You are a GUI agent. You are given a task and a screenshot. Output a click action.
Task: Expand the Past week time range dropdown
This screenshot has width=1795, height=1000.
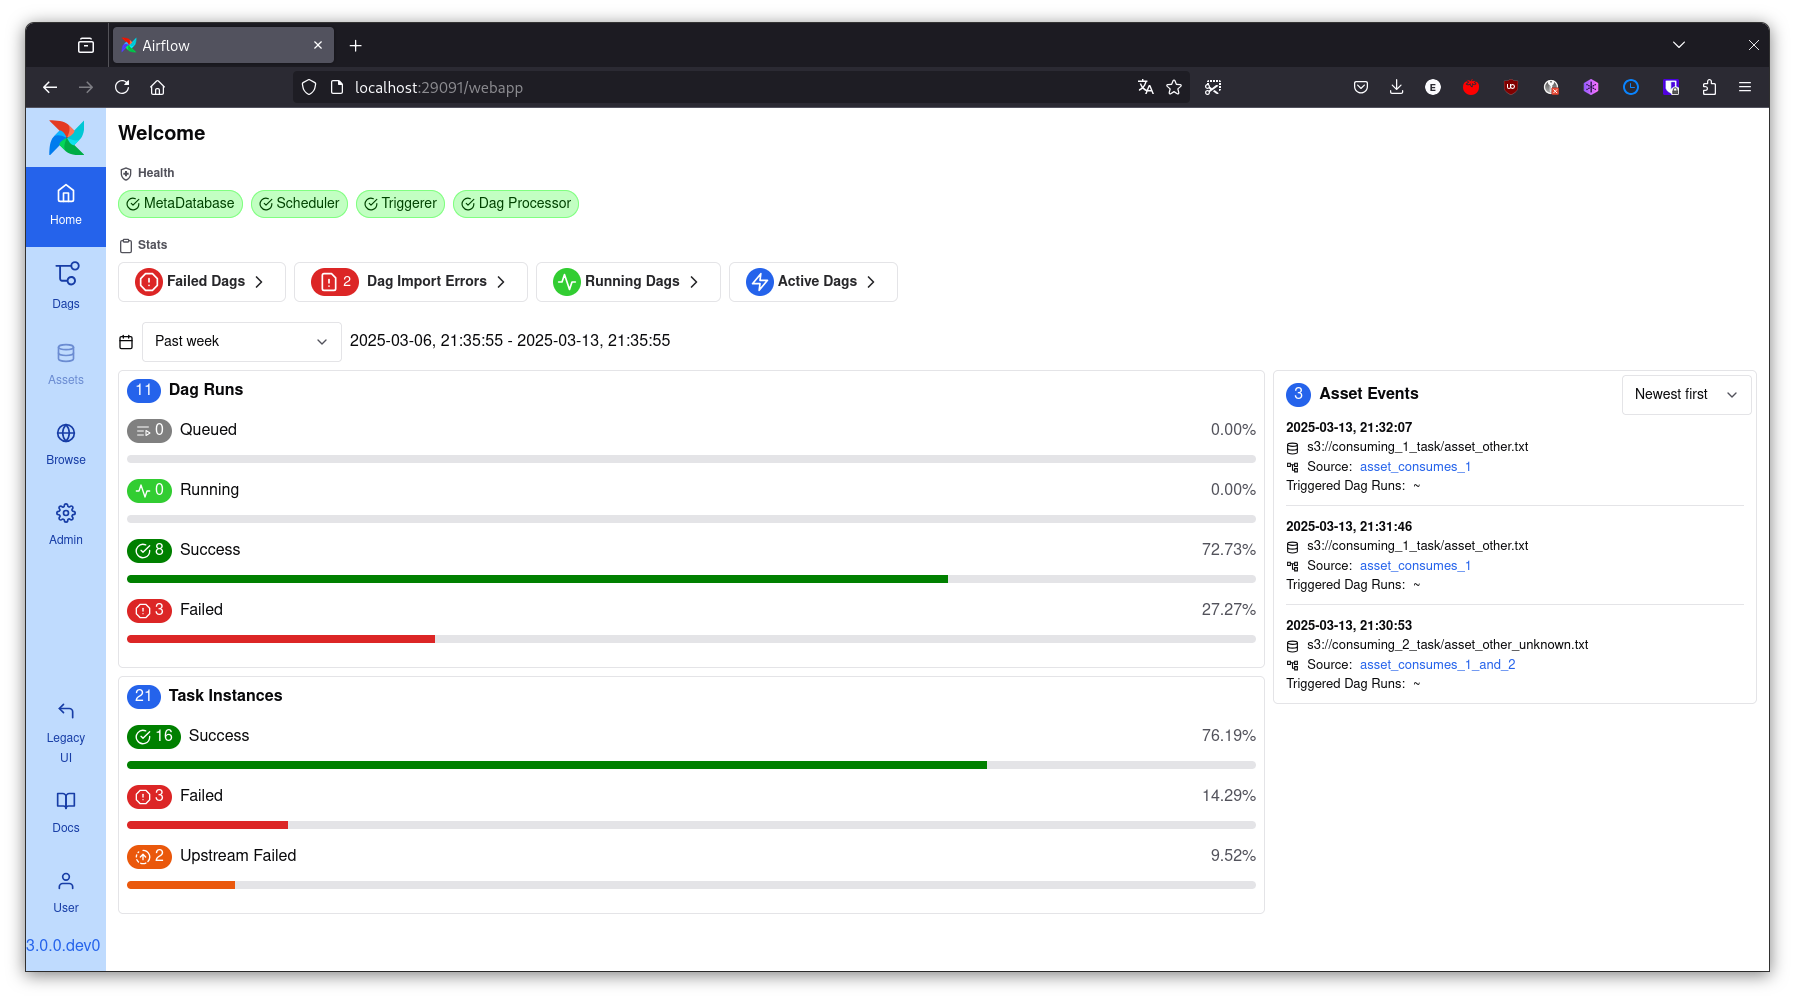click(x=241, y=342)
